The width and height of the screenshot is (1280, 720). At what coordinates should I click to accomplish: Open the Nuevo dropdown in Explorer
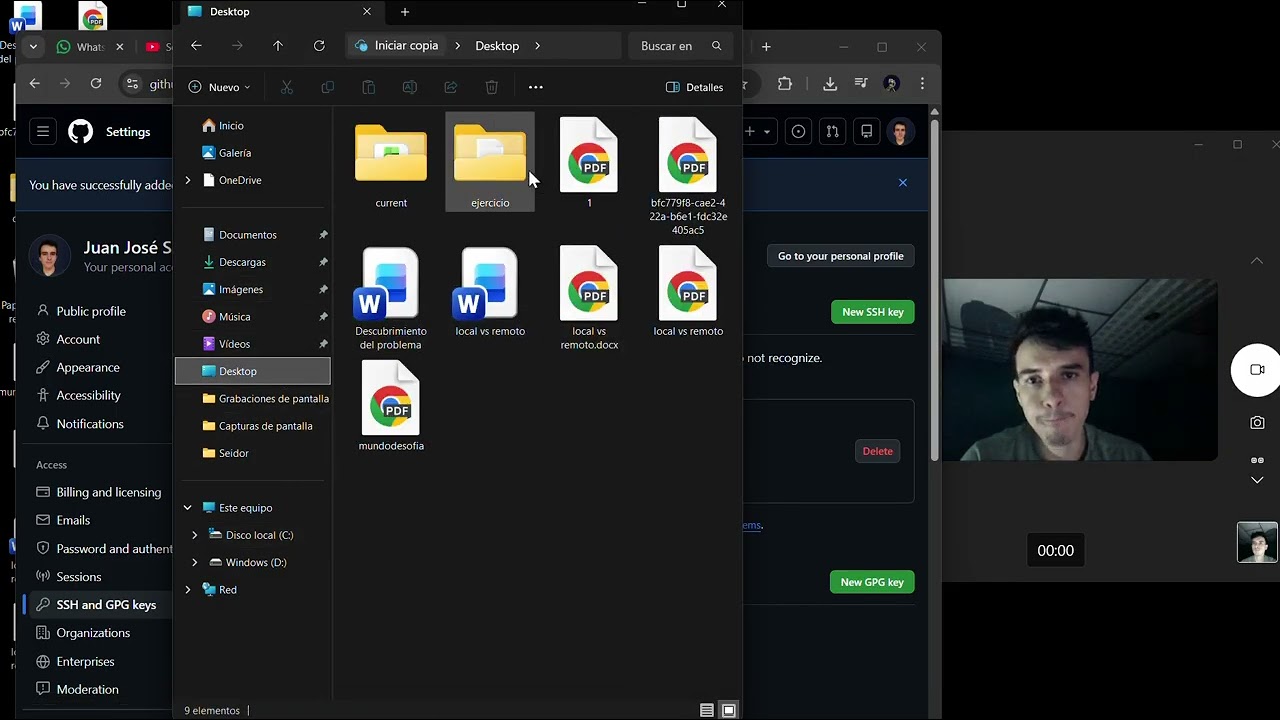click(220, 87)
